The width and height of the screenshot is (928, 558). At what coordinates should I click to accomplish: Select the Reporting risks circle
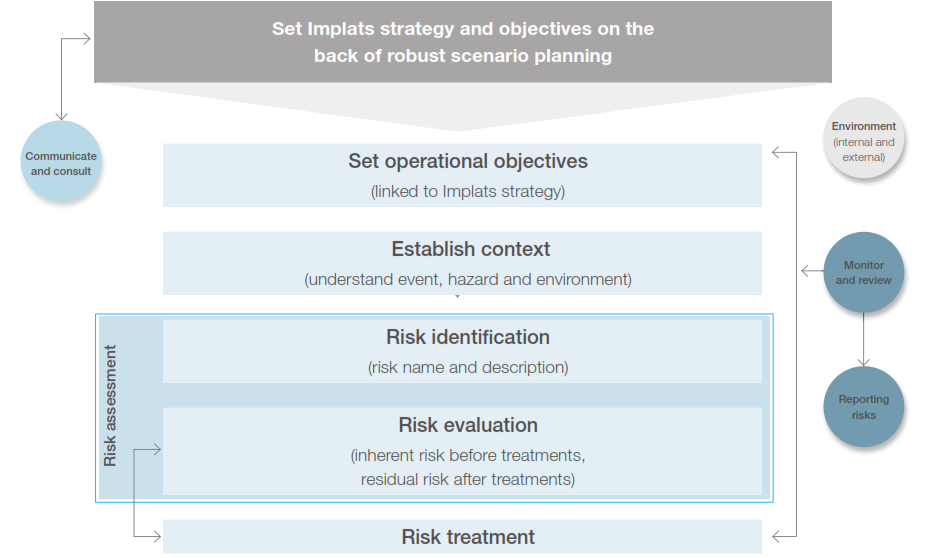tap(863, 407)
